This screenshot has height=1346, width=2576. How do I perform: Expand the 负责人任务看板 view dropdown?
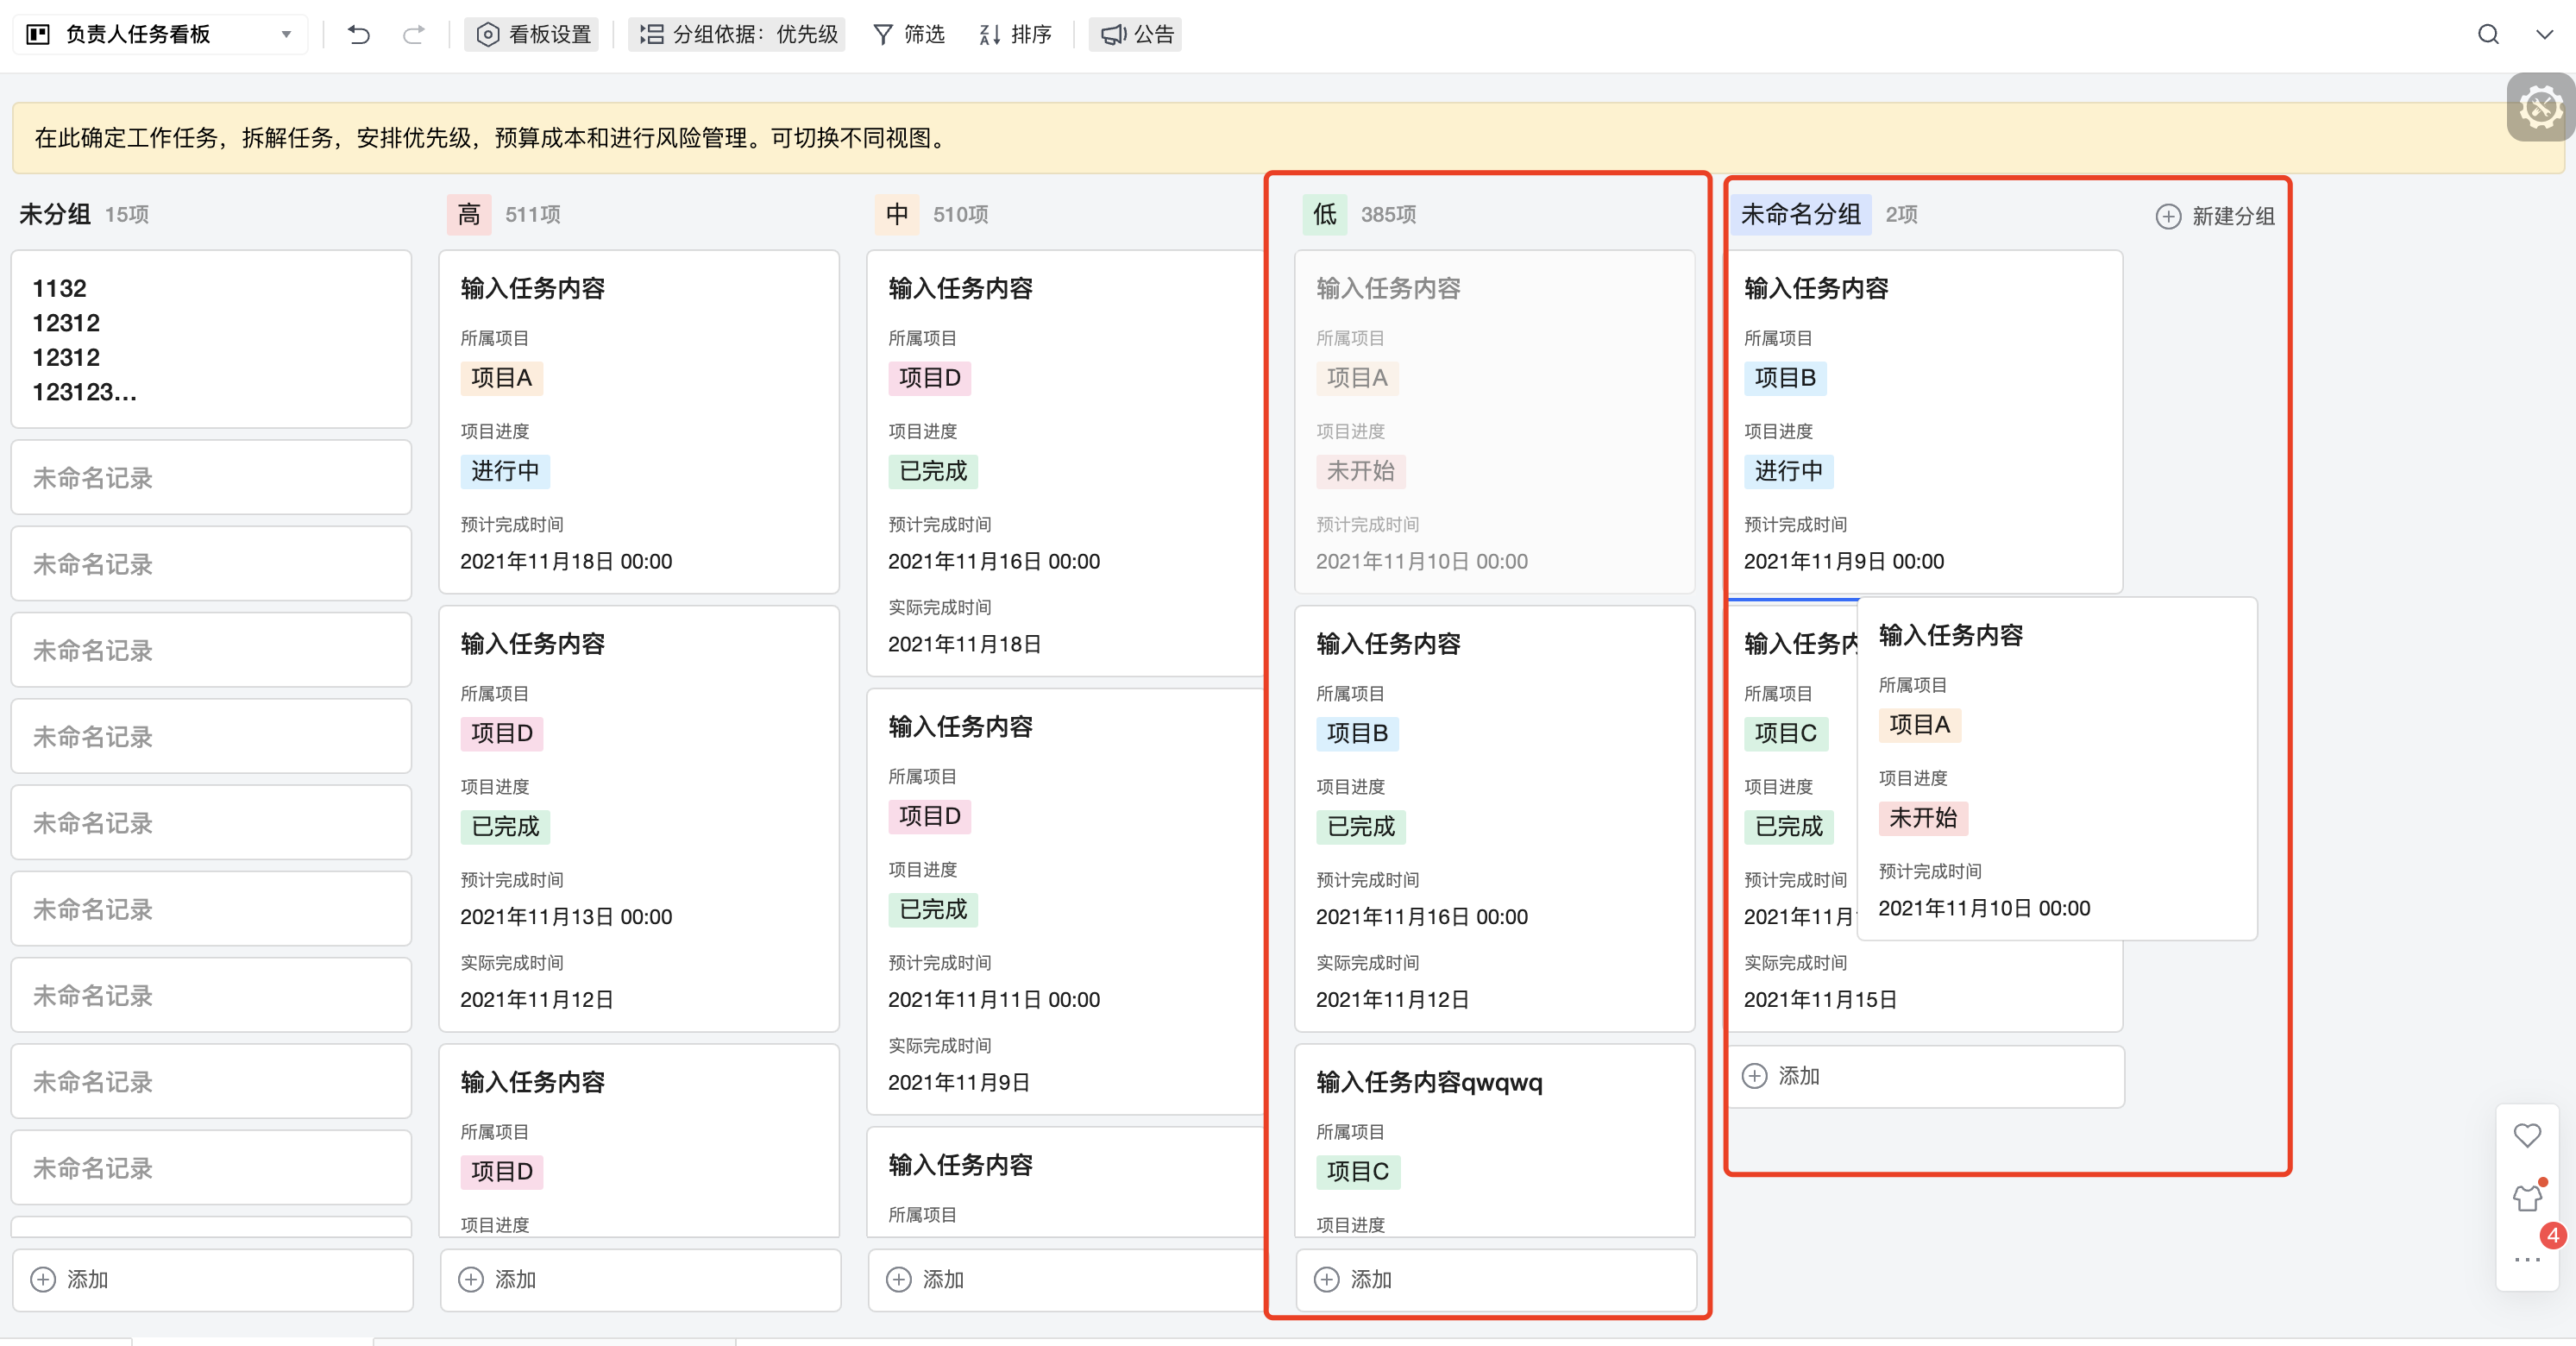286,35
